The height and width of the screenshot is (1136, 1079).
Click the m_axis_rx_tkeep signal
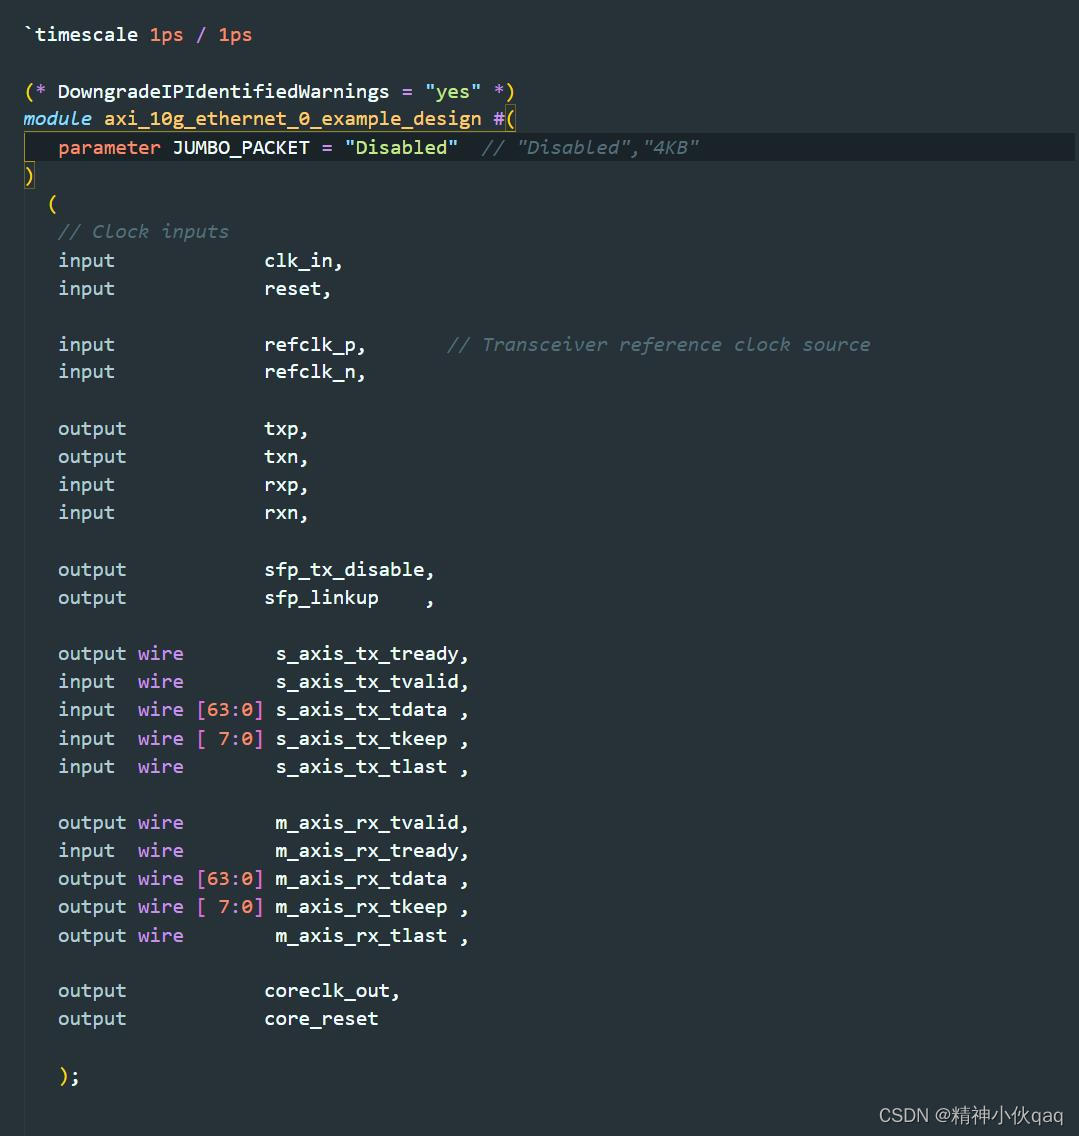[x=361, y=907]
